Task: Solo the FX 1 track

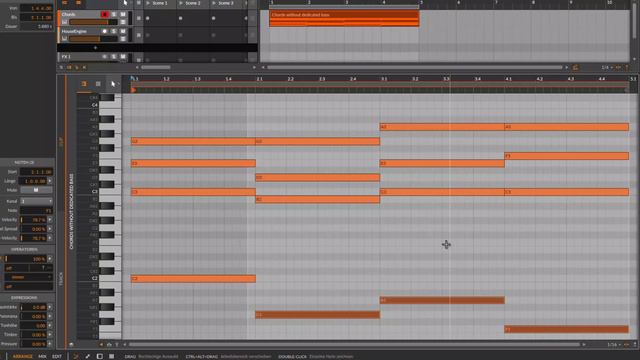Action: click(114, 57)
